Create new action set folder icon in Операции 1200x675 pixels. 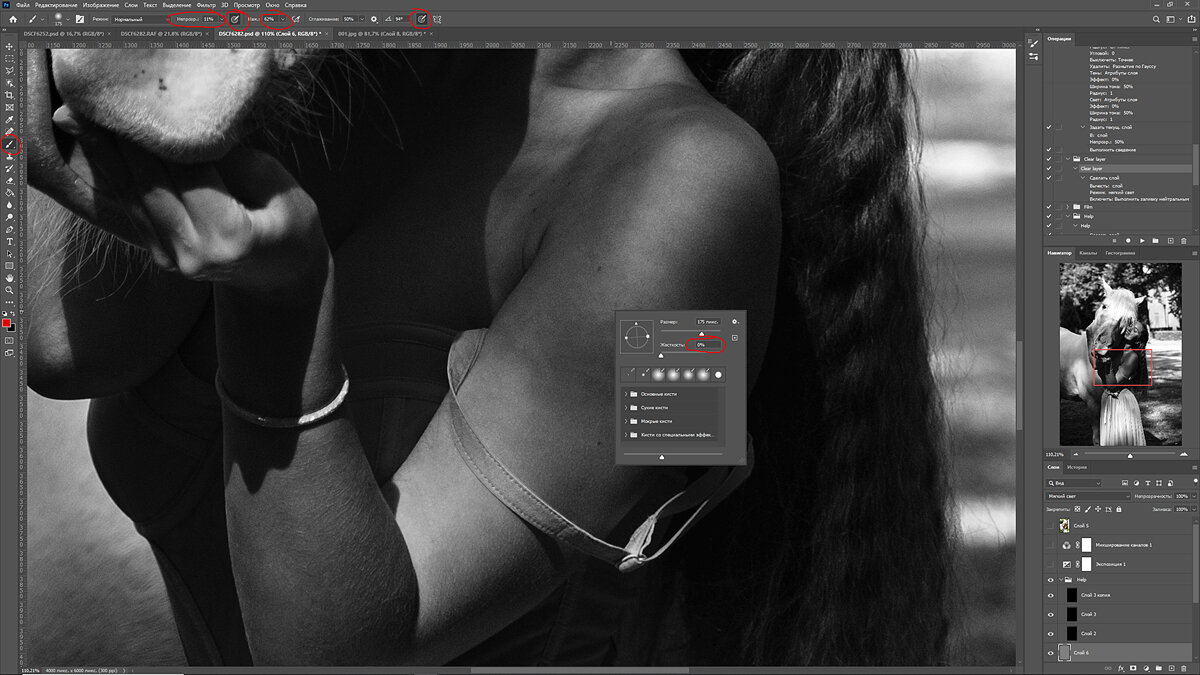pos(1155,240)
